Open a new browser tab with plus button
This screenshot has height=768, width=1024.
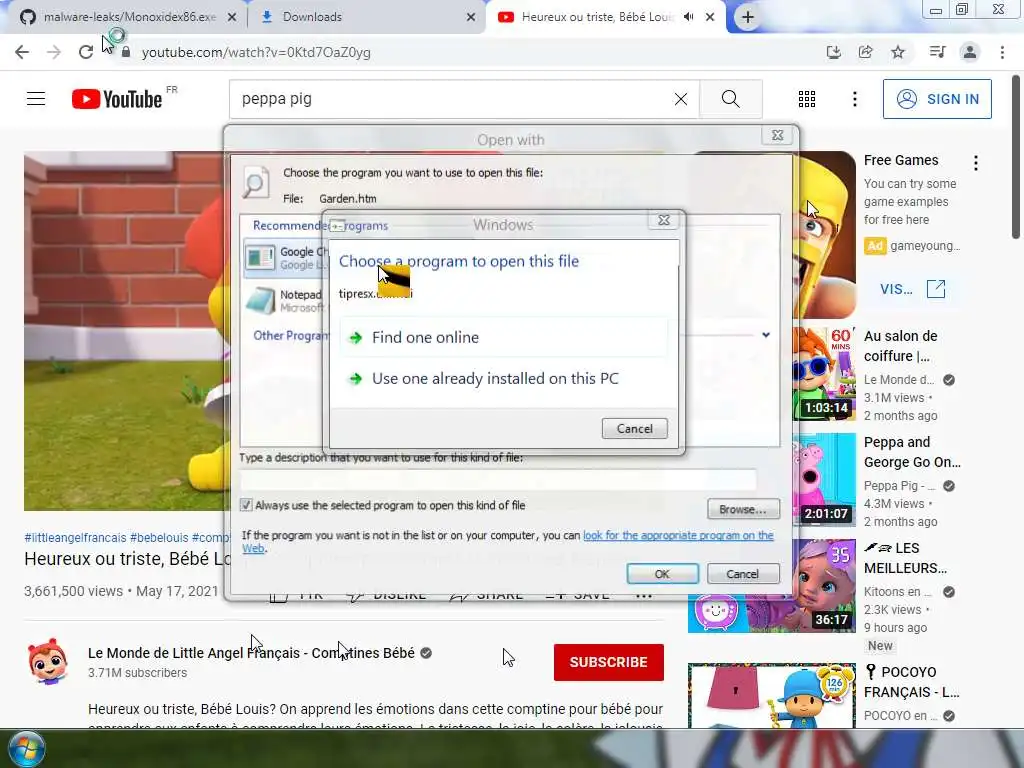click(x=748, y=17)
